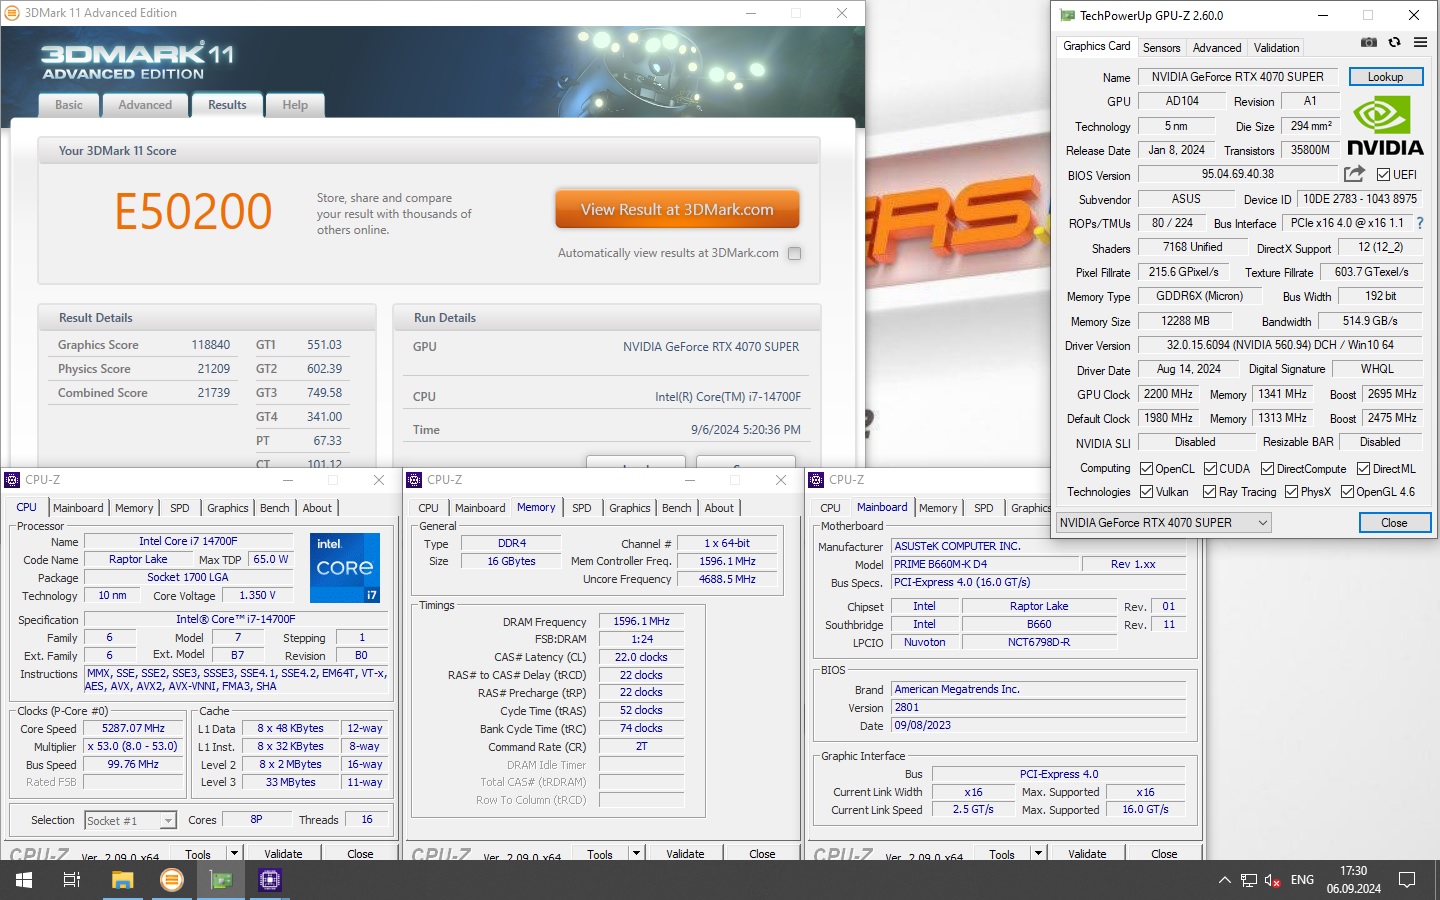Expand Tools dropdown arrow in CPU window
1440x900 pixels.
tap(234, 853)
